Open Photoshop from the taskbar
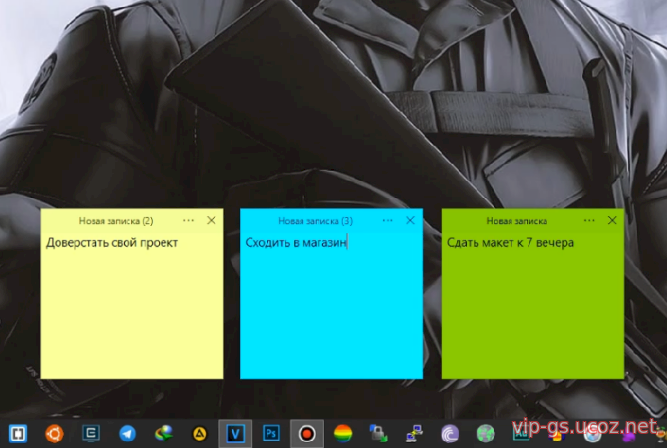This screenshot has width=667, height=448. [271, 434]
